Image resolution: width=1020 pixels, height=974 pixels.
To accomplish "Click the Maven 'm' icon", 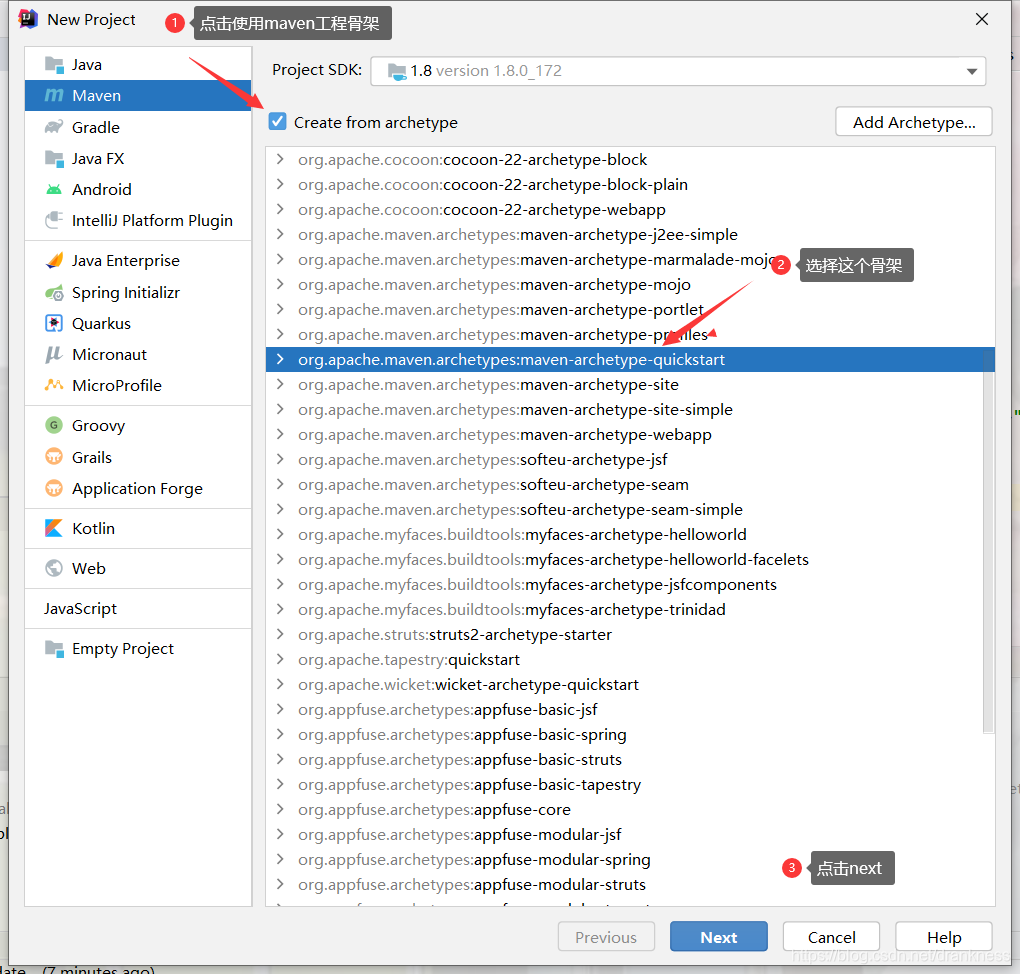I will point(54,96).
